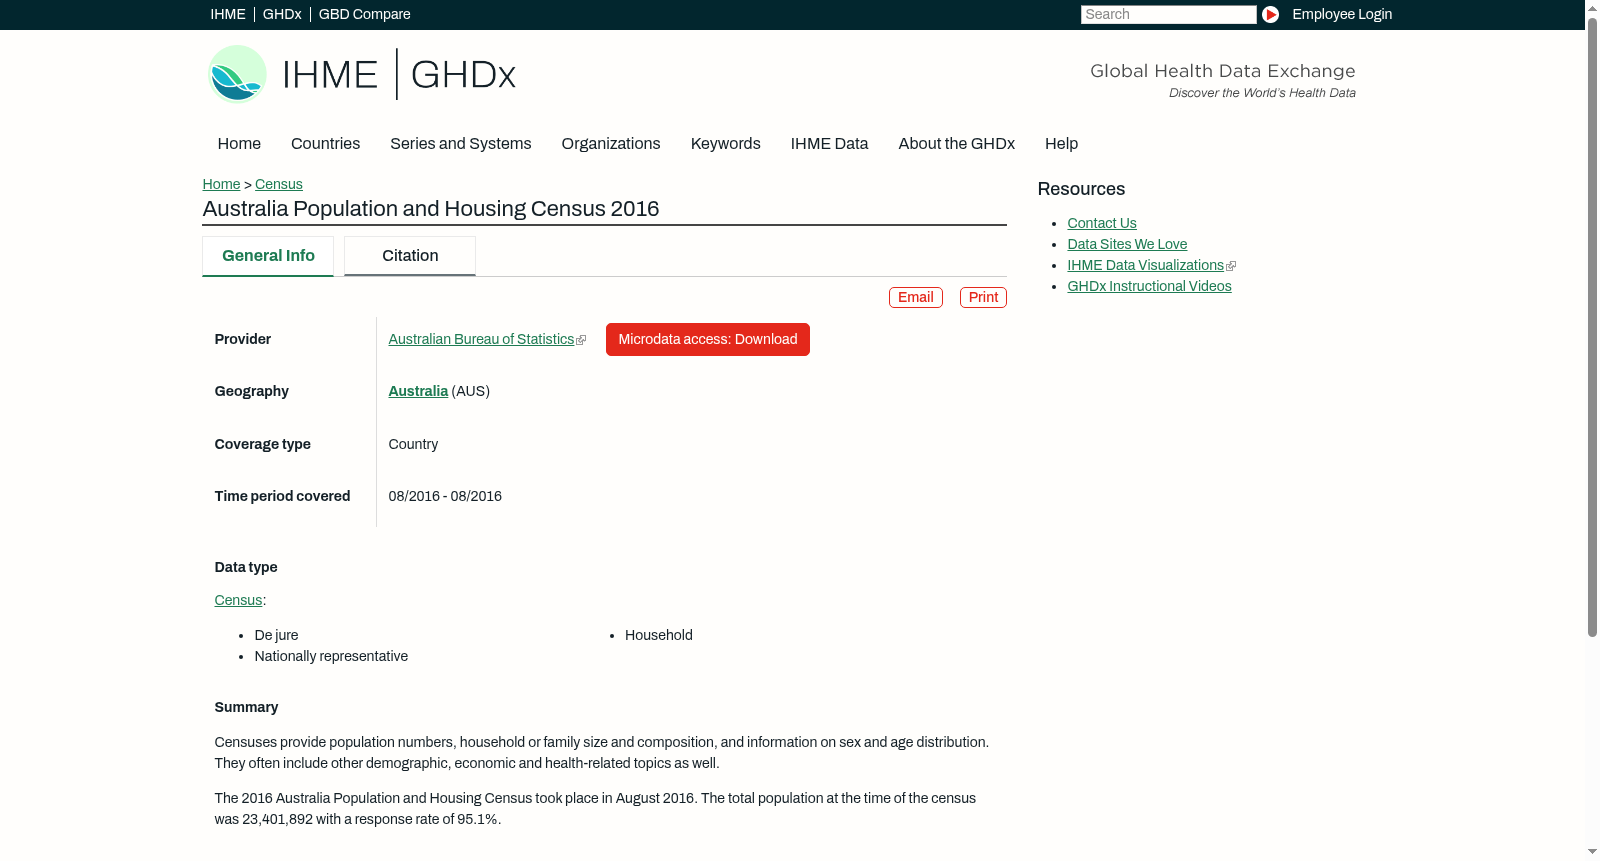Follow the Australia geography link
The height and width of the screenshot is (861, 1600).
point(418,391)
